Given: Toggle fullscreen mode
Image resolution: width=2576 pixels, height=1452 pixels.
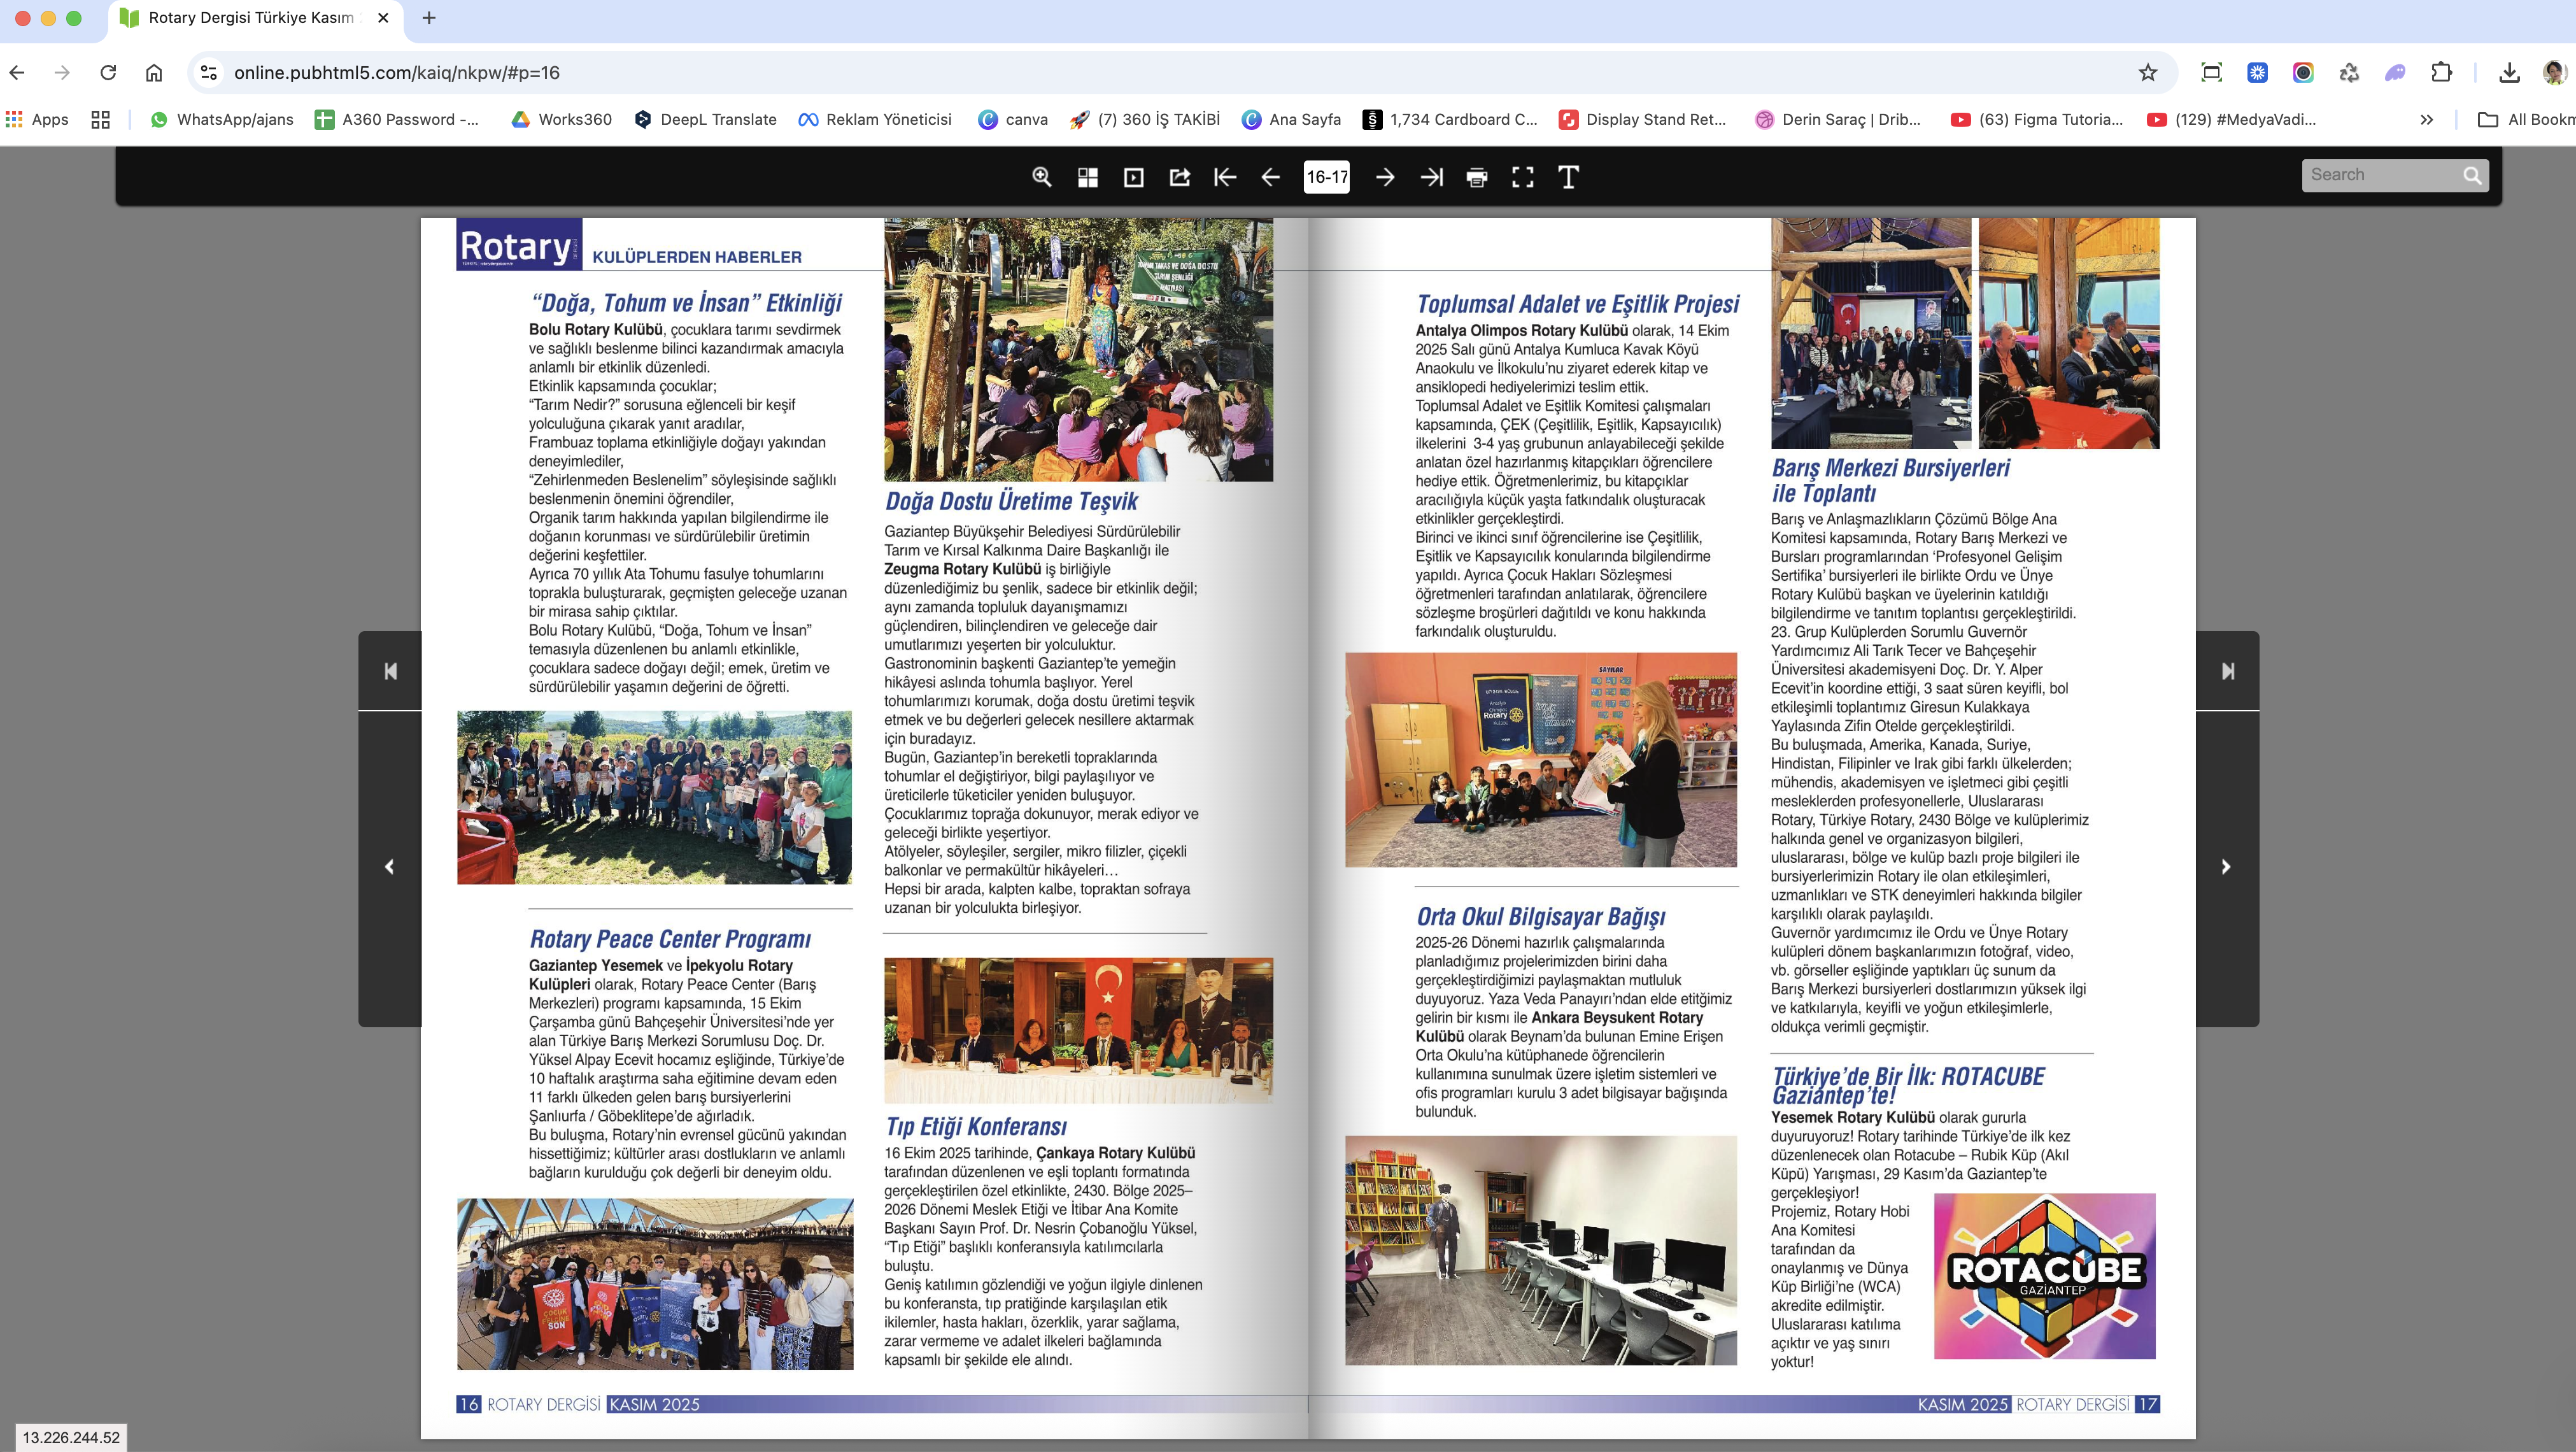Looking at the screenshot, I should (x=1523, y=177).
